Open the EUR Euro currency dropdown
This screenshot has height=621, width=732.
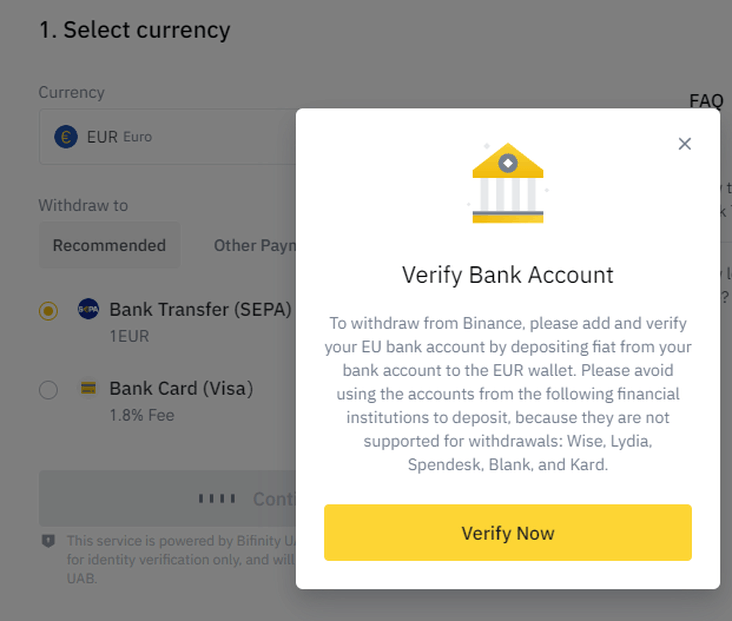click(x=168, y=137)
